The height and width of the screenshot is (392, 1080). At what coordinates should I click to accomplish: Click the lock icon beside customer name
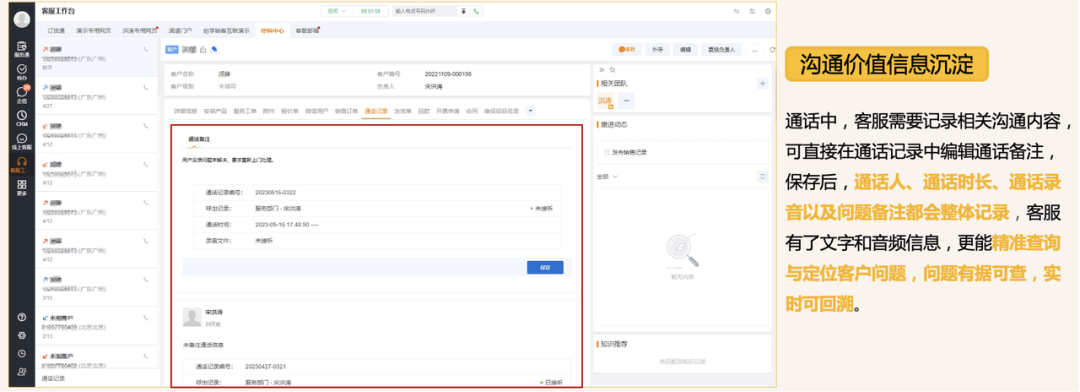[x=203, y=49]
